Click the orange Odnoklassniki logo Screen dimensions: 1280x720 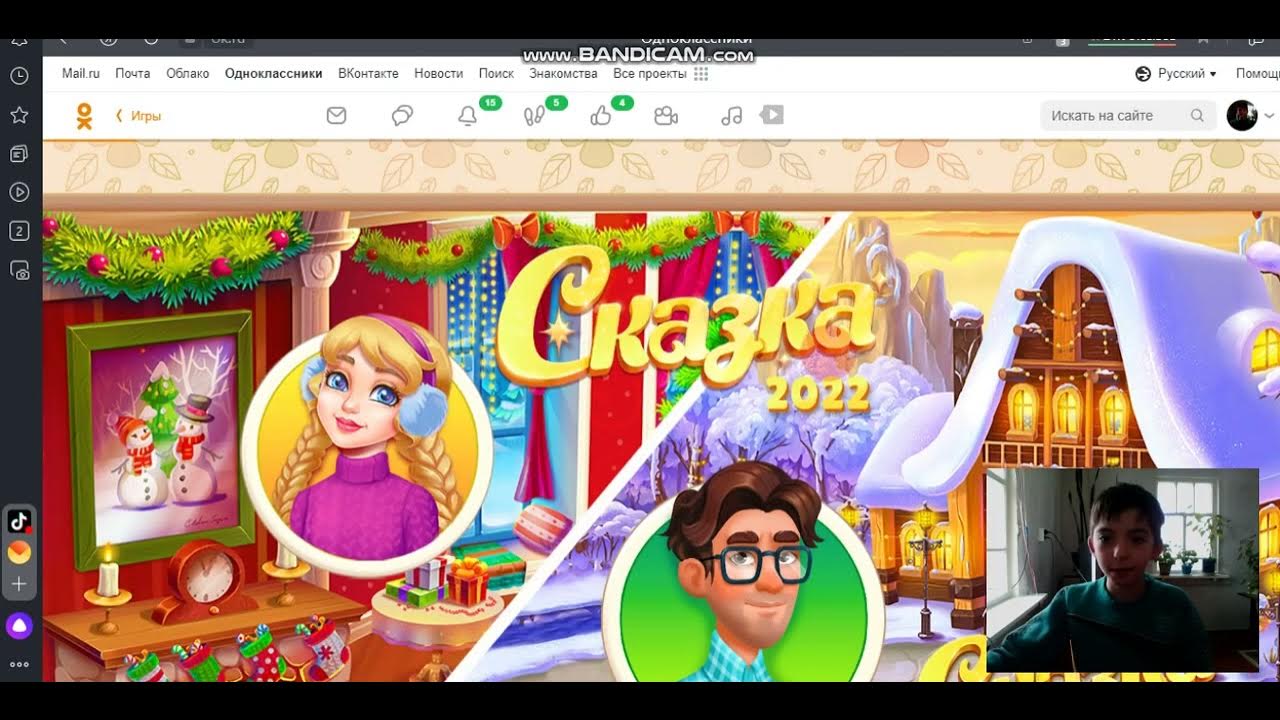tap(84, 116)
